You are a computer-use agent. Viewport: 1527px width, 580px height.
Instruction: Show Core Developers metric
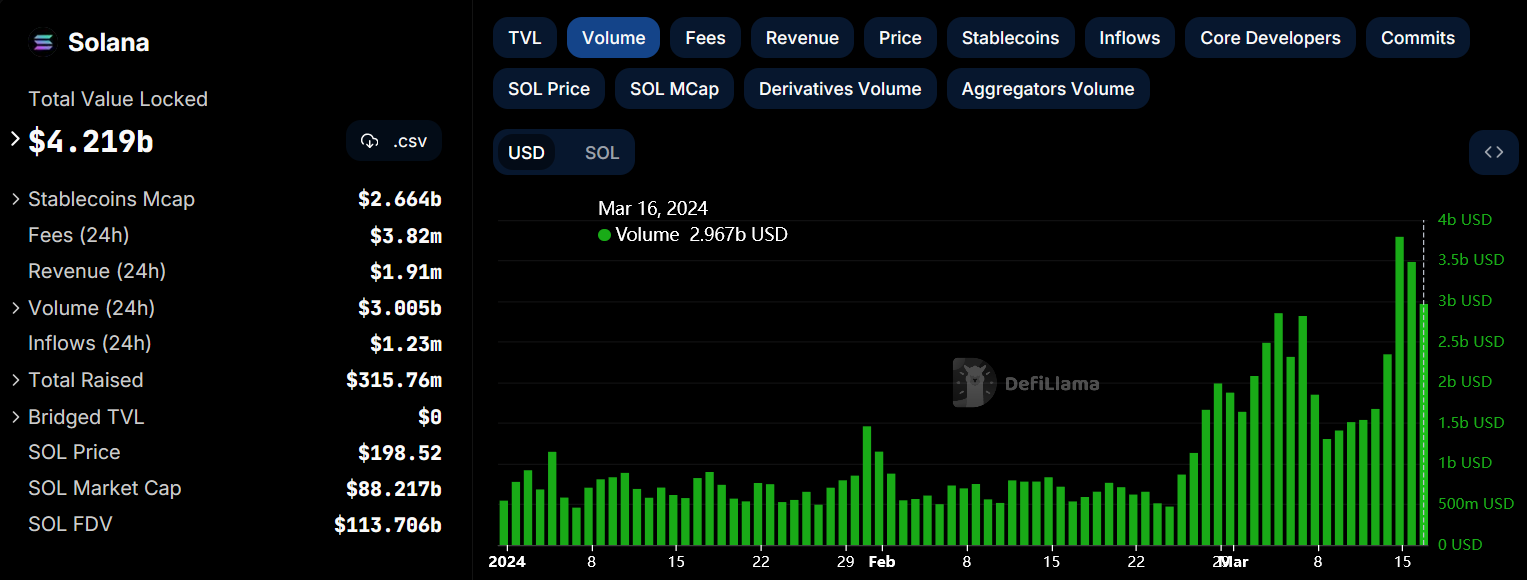1270,38
